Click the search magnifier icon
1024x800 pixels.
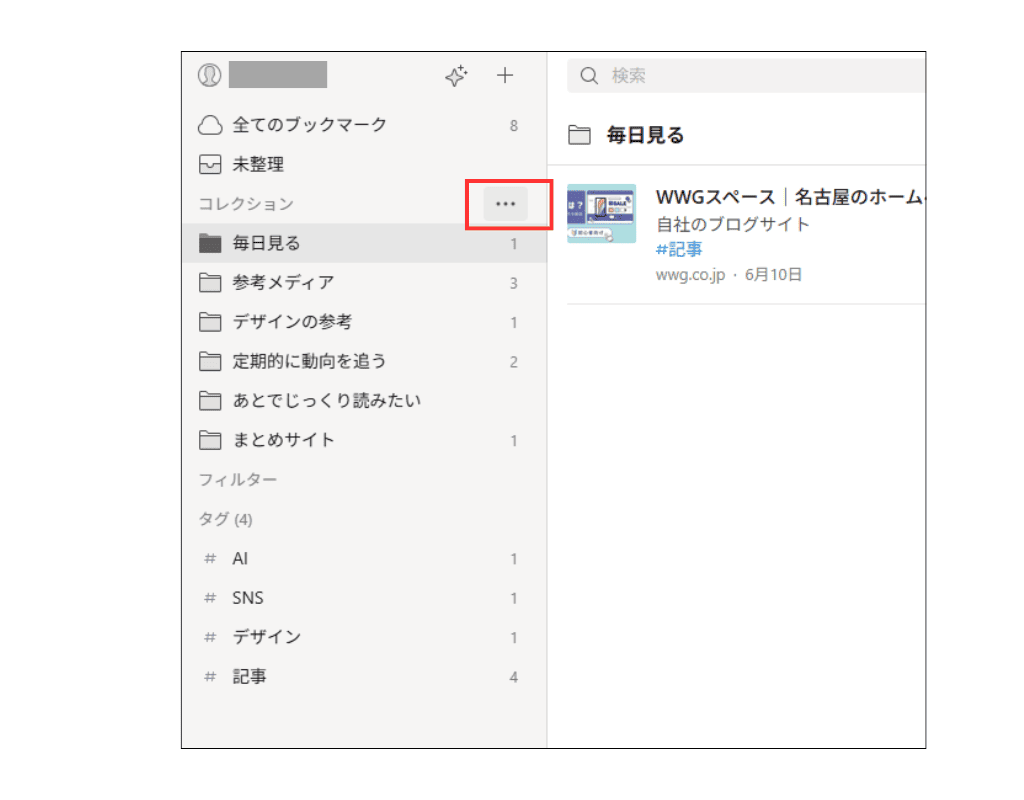pos(589,75)
